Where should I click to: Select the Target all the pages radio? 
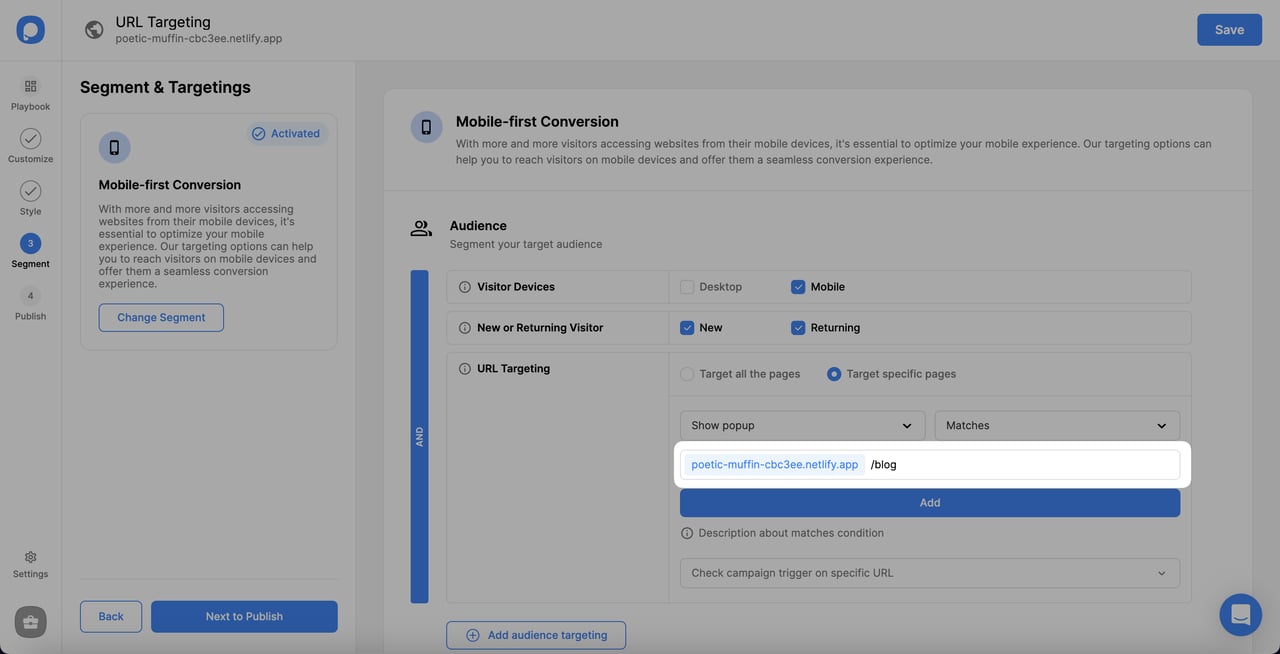(x=687, y=373)
